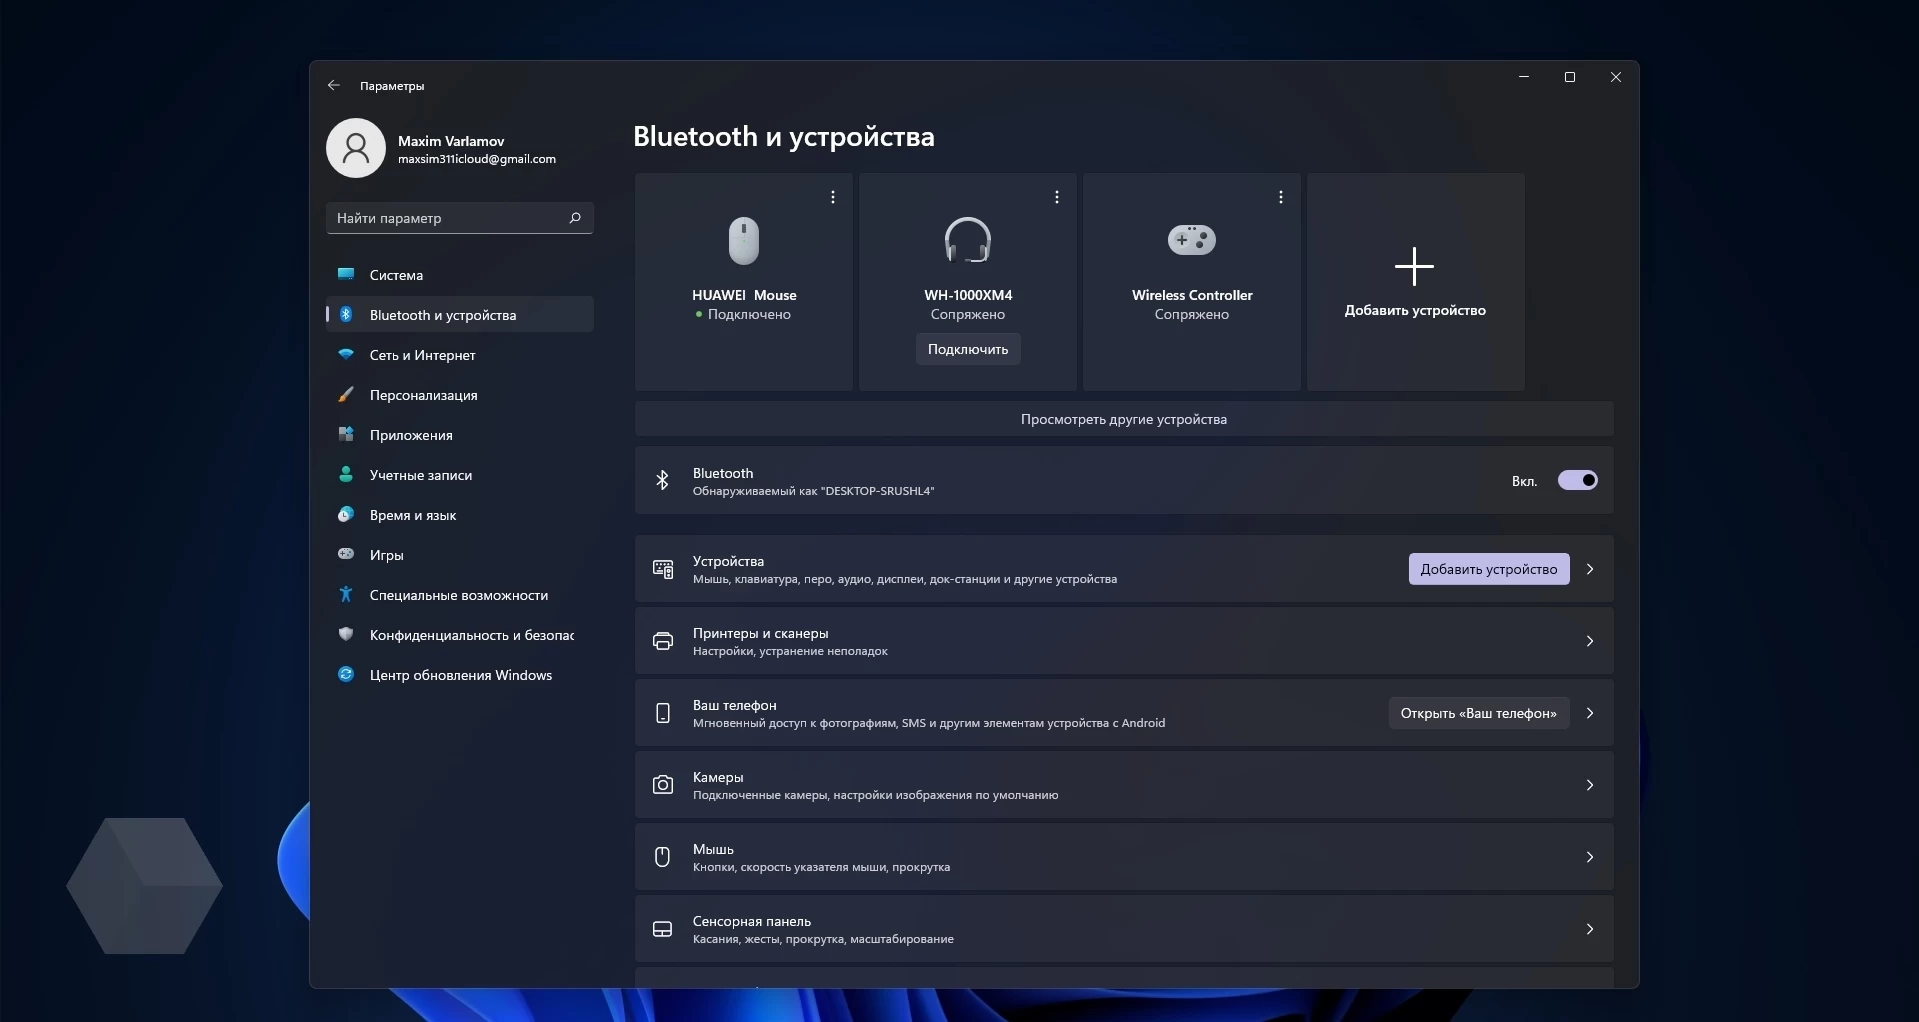Open Персонализация section
Image resolution: width=1919 pixels, height=1022 pixels.
point(460,394)
